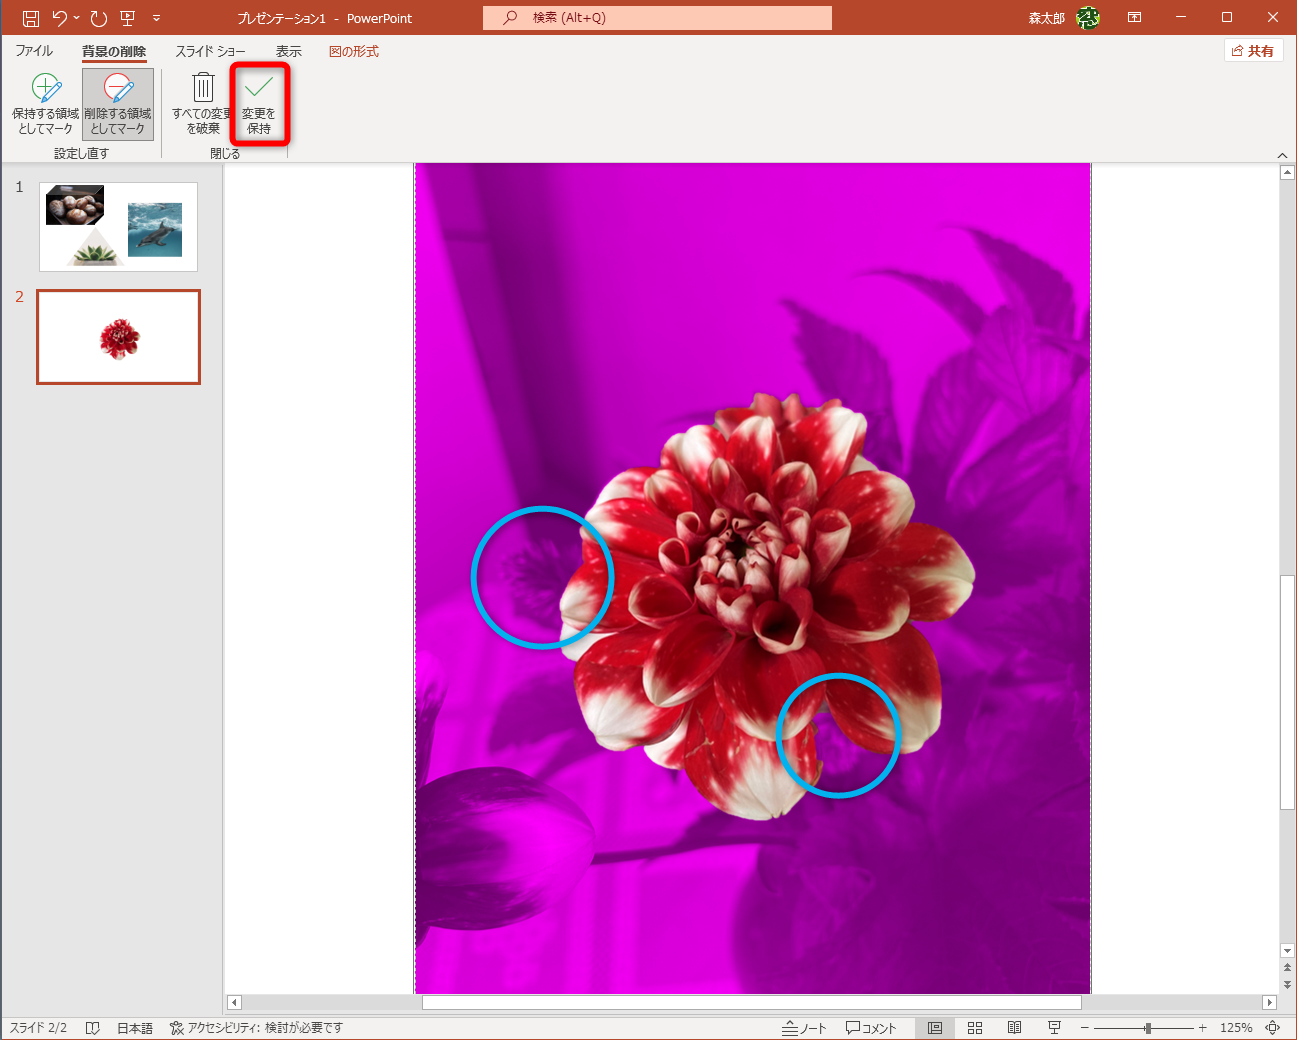Select 保持する領域としてマーク tool

(x=46, y=104)
